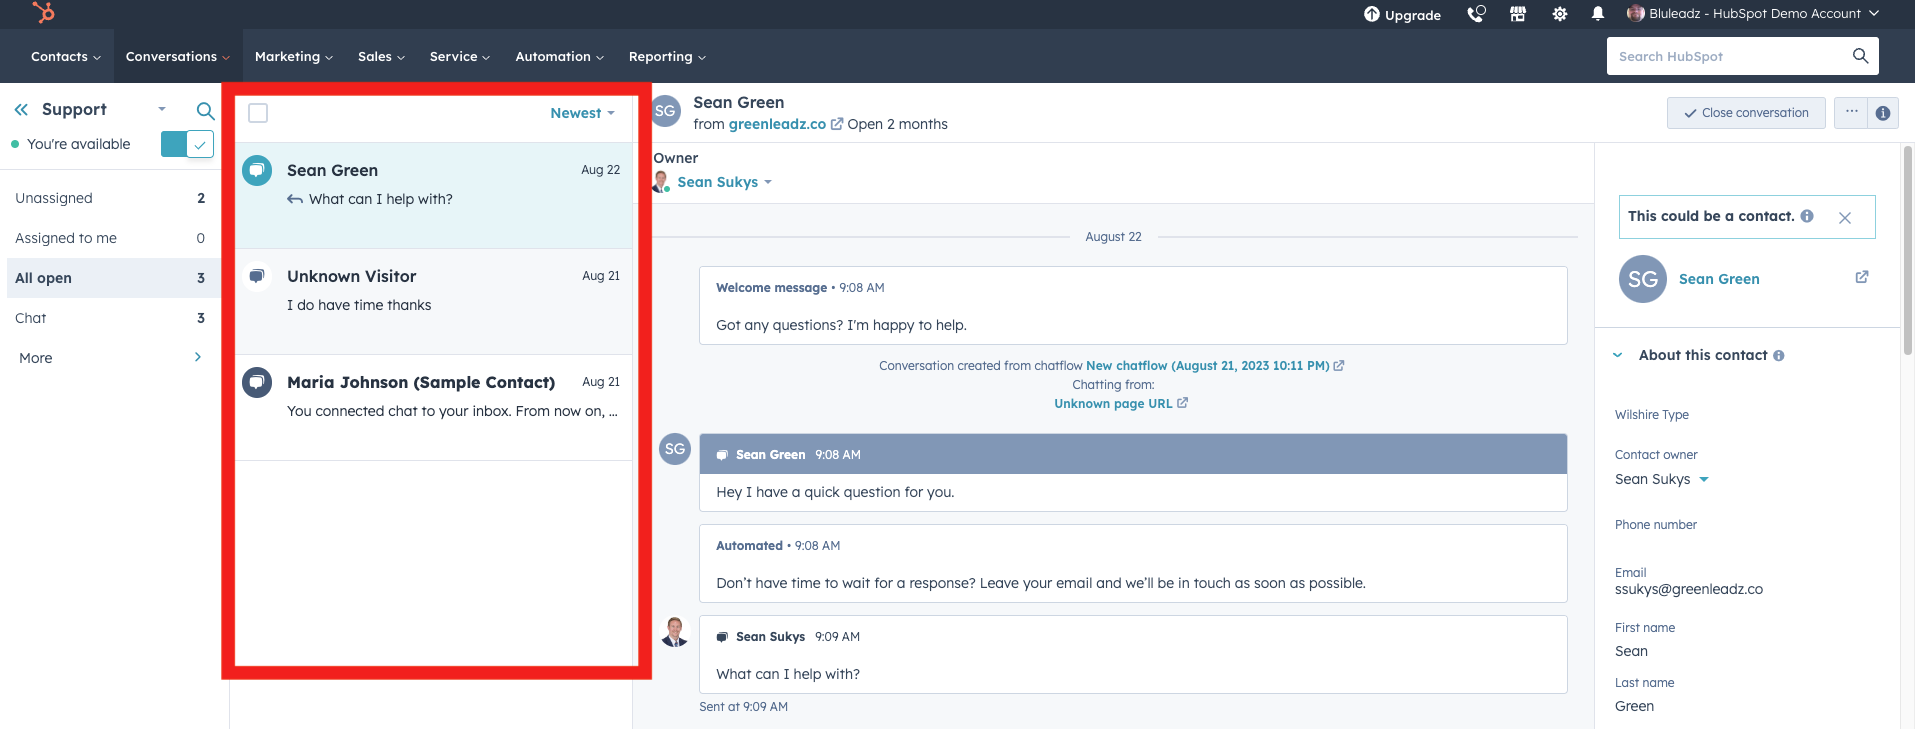Click the email ssukys@greenleadz.co
Screen dimensions: 1915x729
1689,589
